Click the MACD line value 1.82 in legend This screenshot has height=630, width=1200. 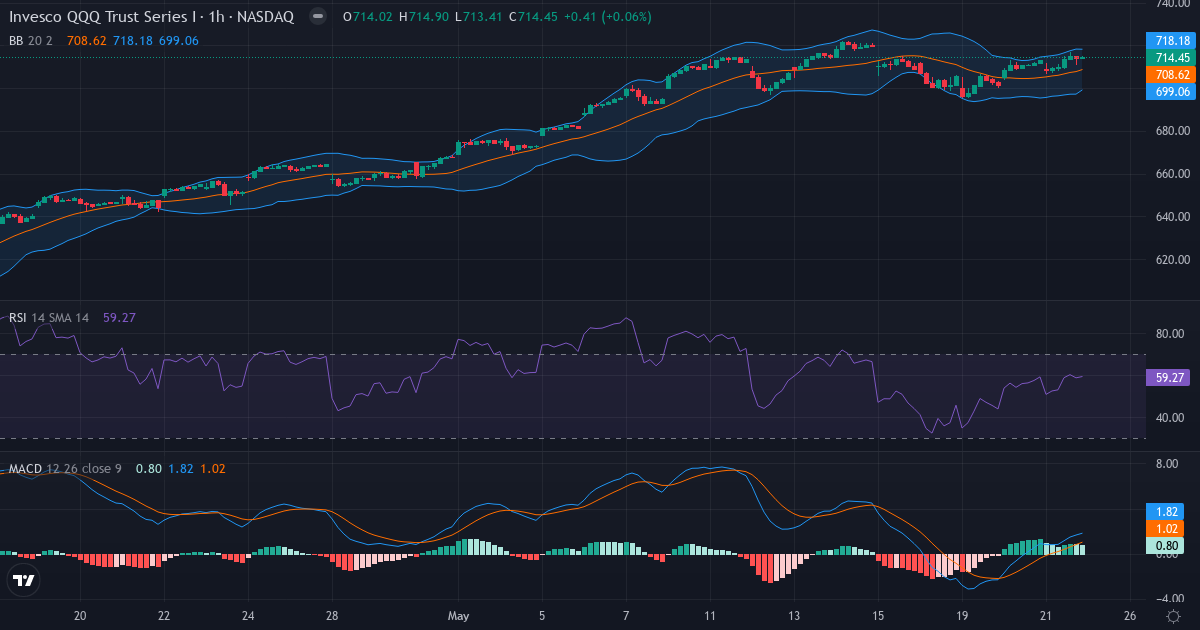pos(181,469)
